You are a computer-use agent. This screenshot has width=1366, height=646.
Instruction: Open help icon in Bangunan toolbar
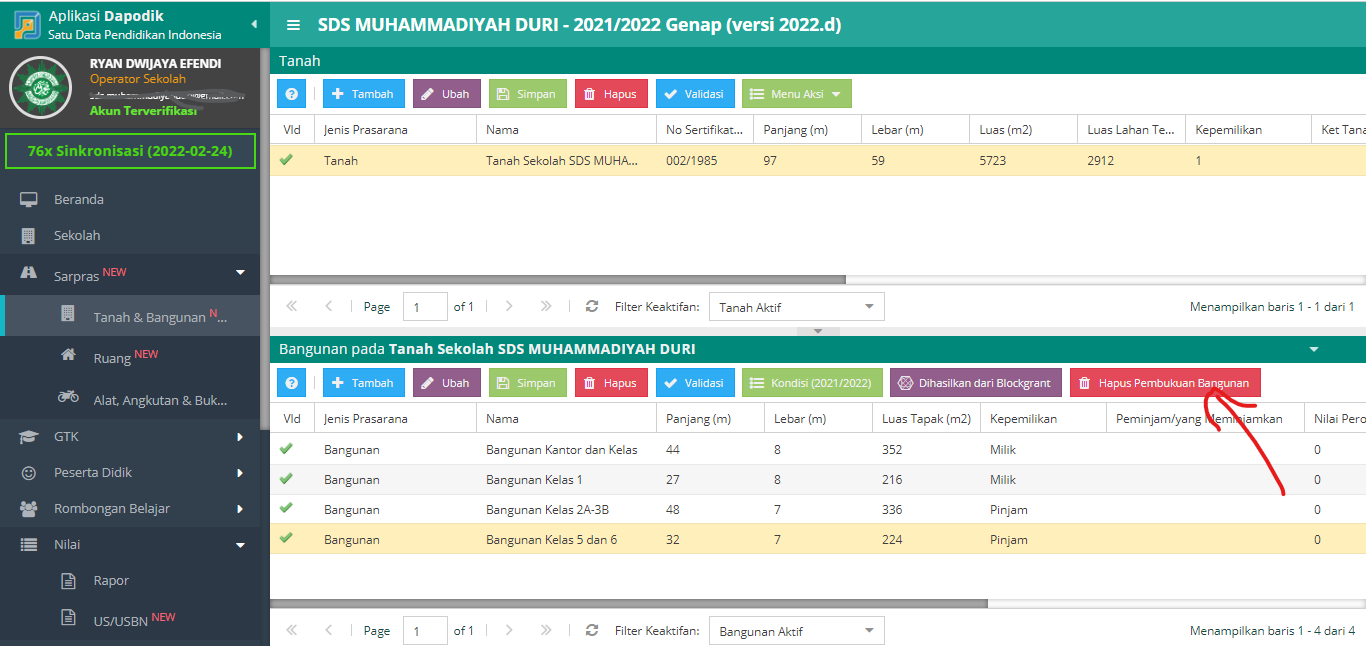coord(291,383)
